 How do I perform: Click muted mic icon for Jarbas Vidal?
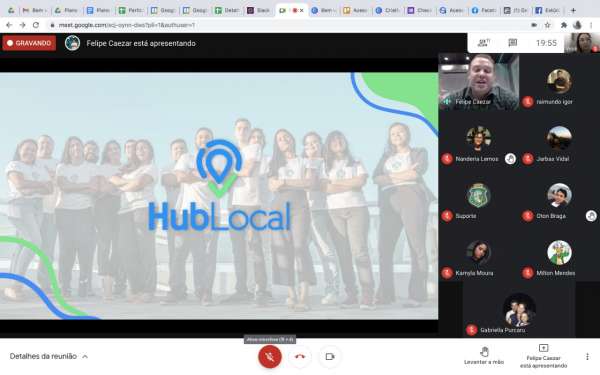coord(528,159)
